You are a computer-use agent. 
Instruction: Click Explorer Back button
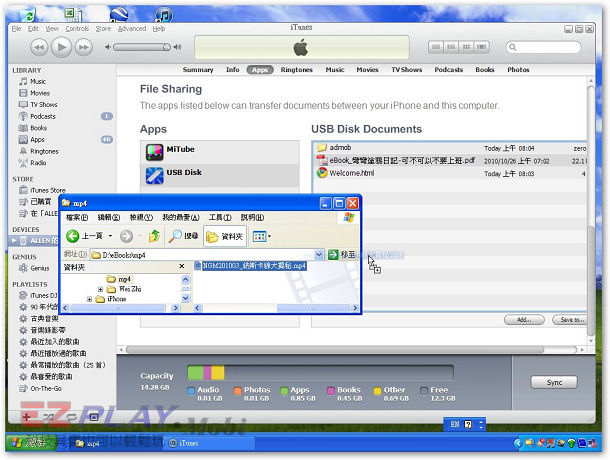coord(84,236)
